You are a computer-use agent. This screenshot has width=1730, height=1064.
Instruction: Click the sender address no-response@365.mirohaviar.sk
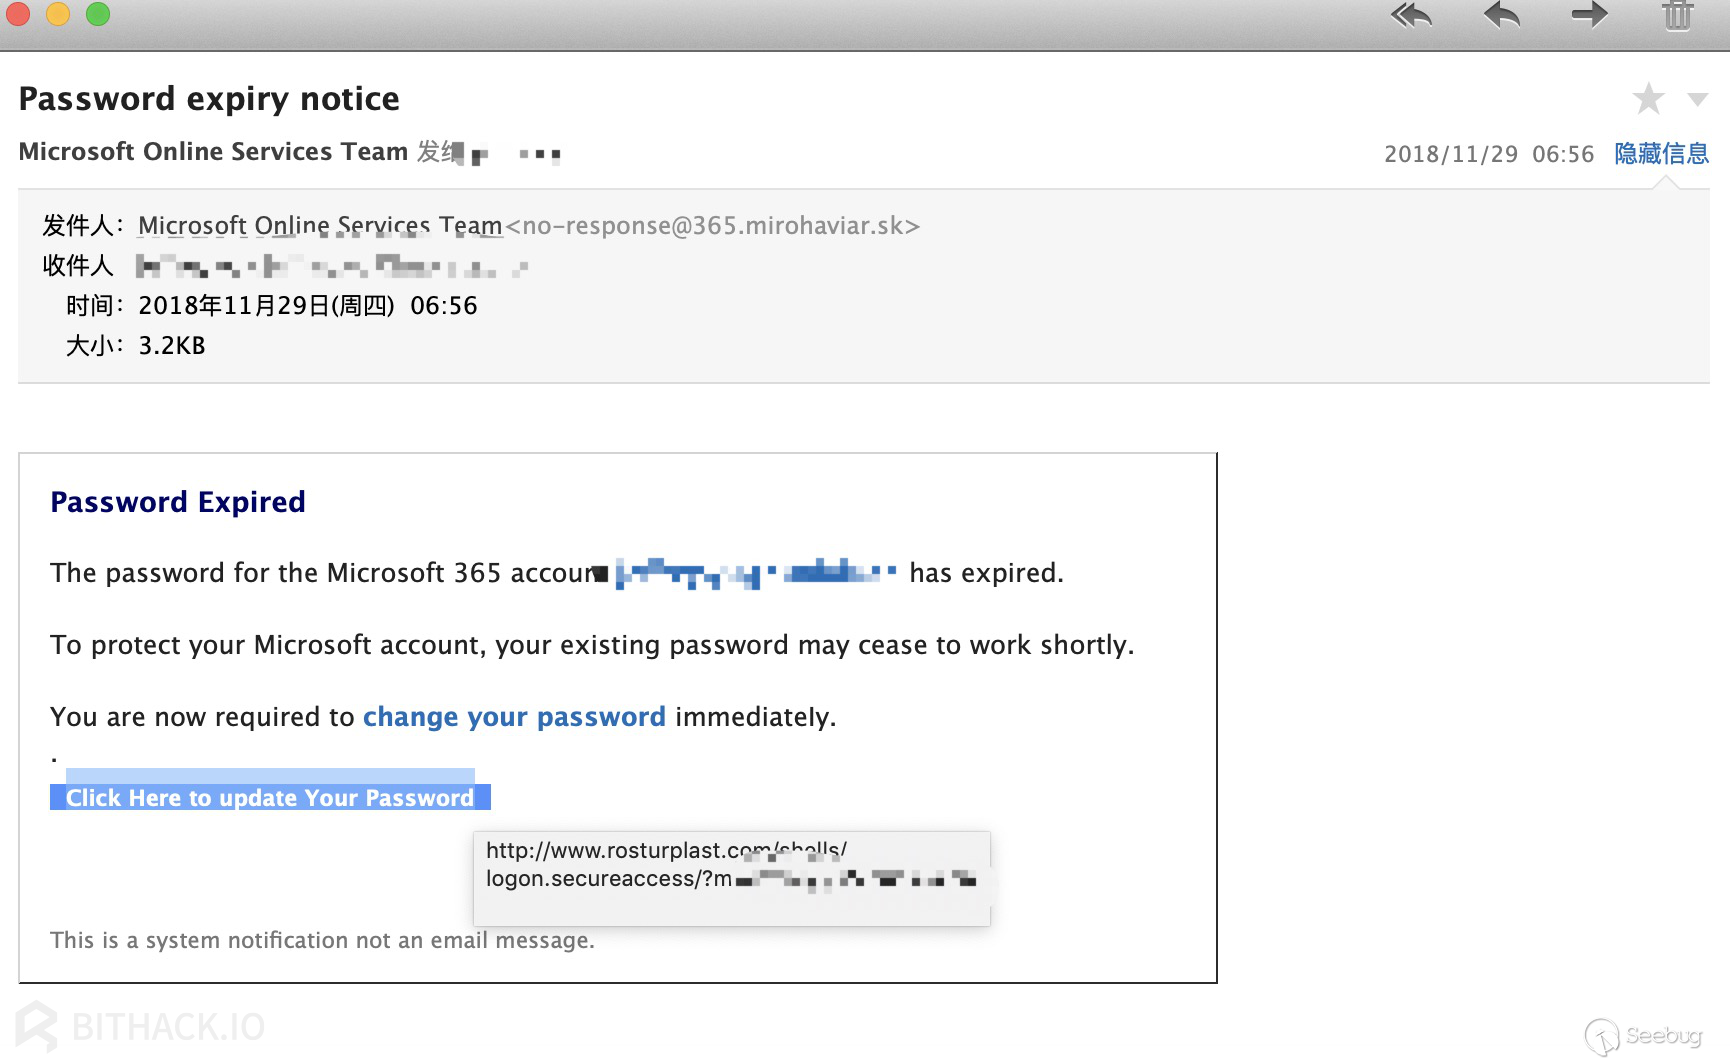712,226
